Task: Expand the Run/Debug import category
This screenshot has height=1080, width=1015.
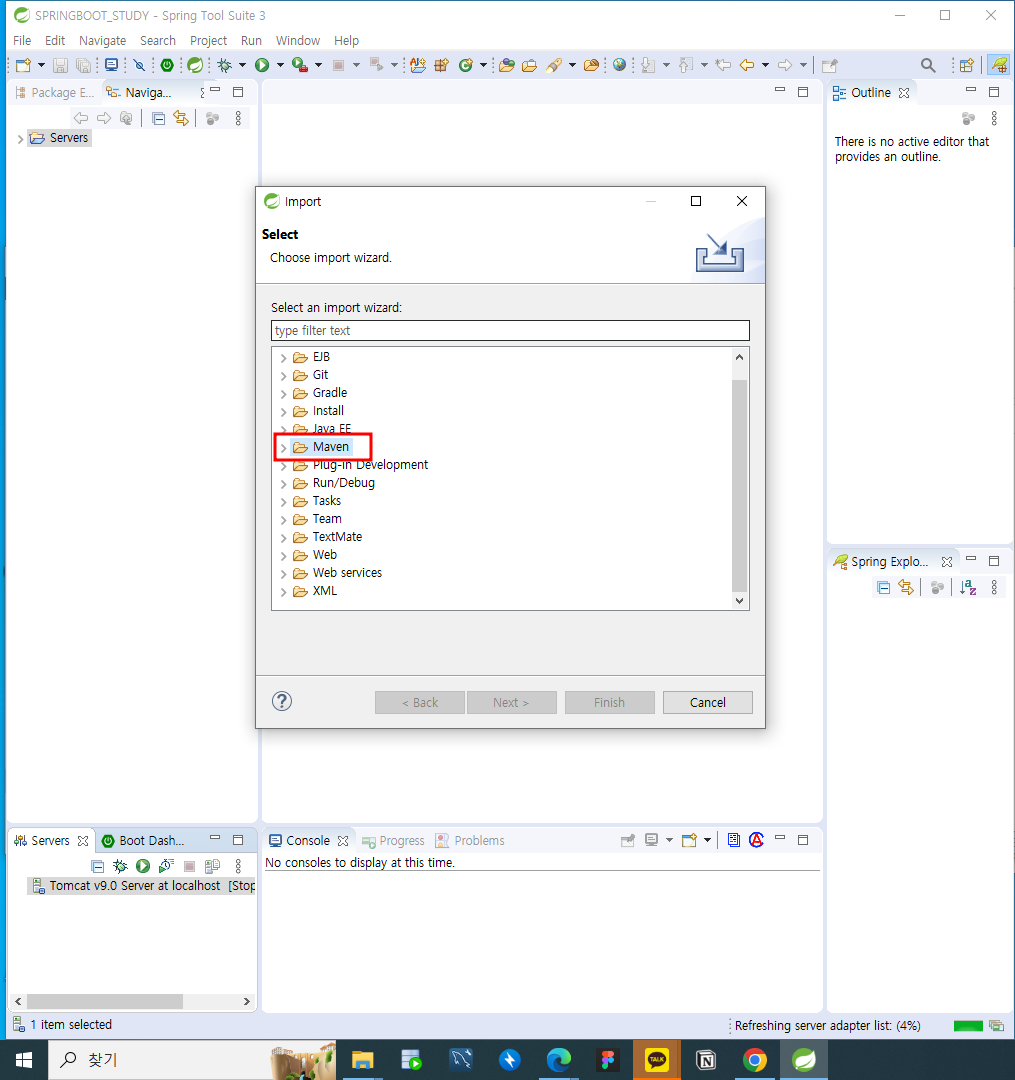Action: pos(283,484)
